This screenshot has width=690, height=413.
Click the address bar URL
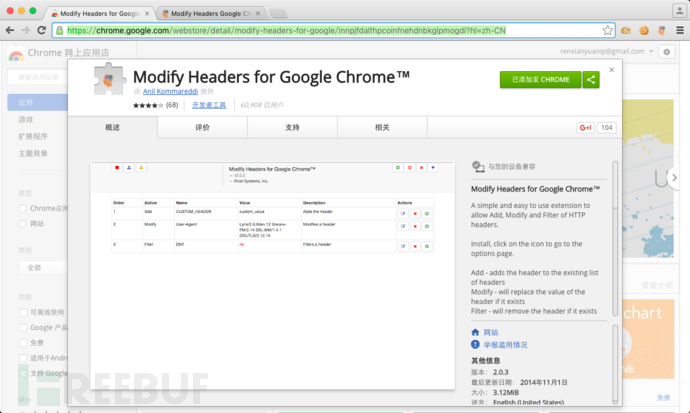click(286, 30)
